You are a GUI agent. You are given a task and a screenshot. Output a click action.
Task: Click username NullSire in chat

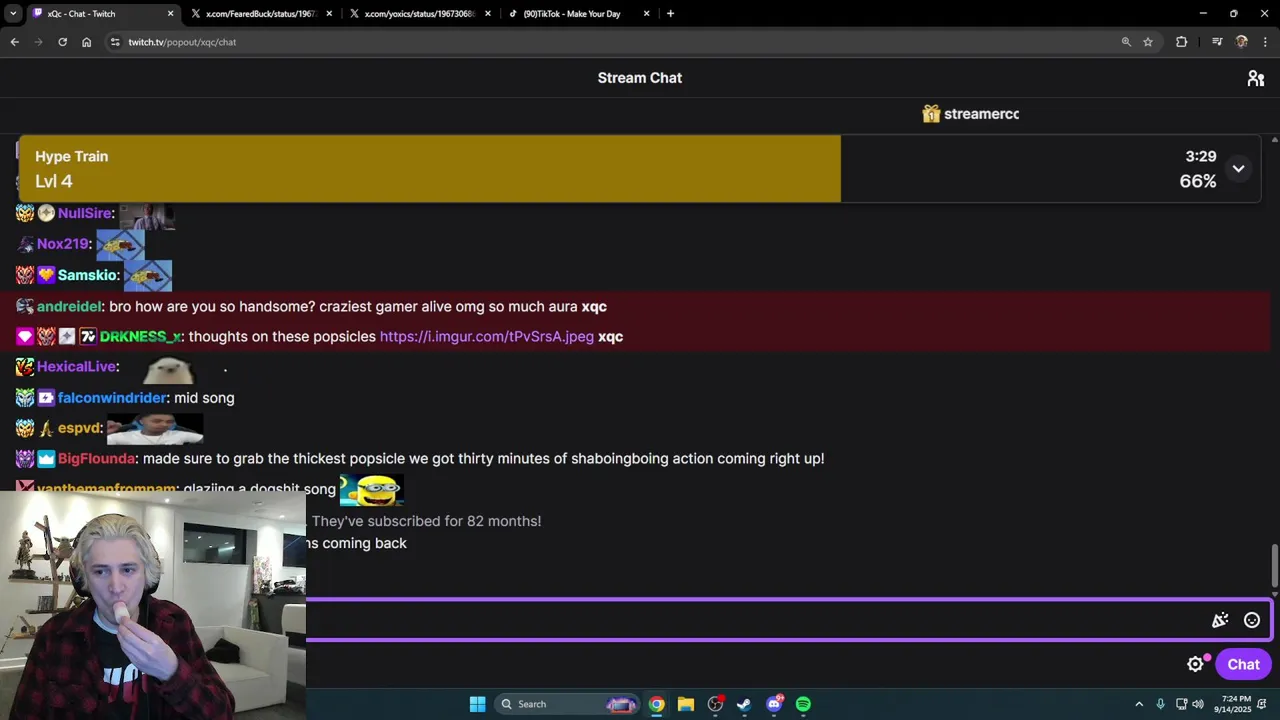coord(85,213)
